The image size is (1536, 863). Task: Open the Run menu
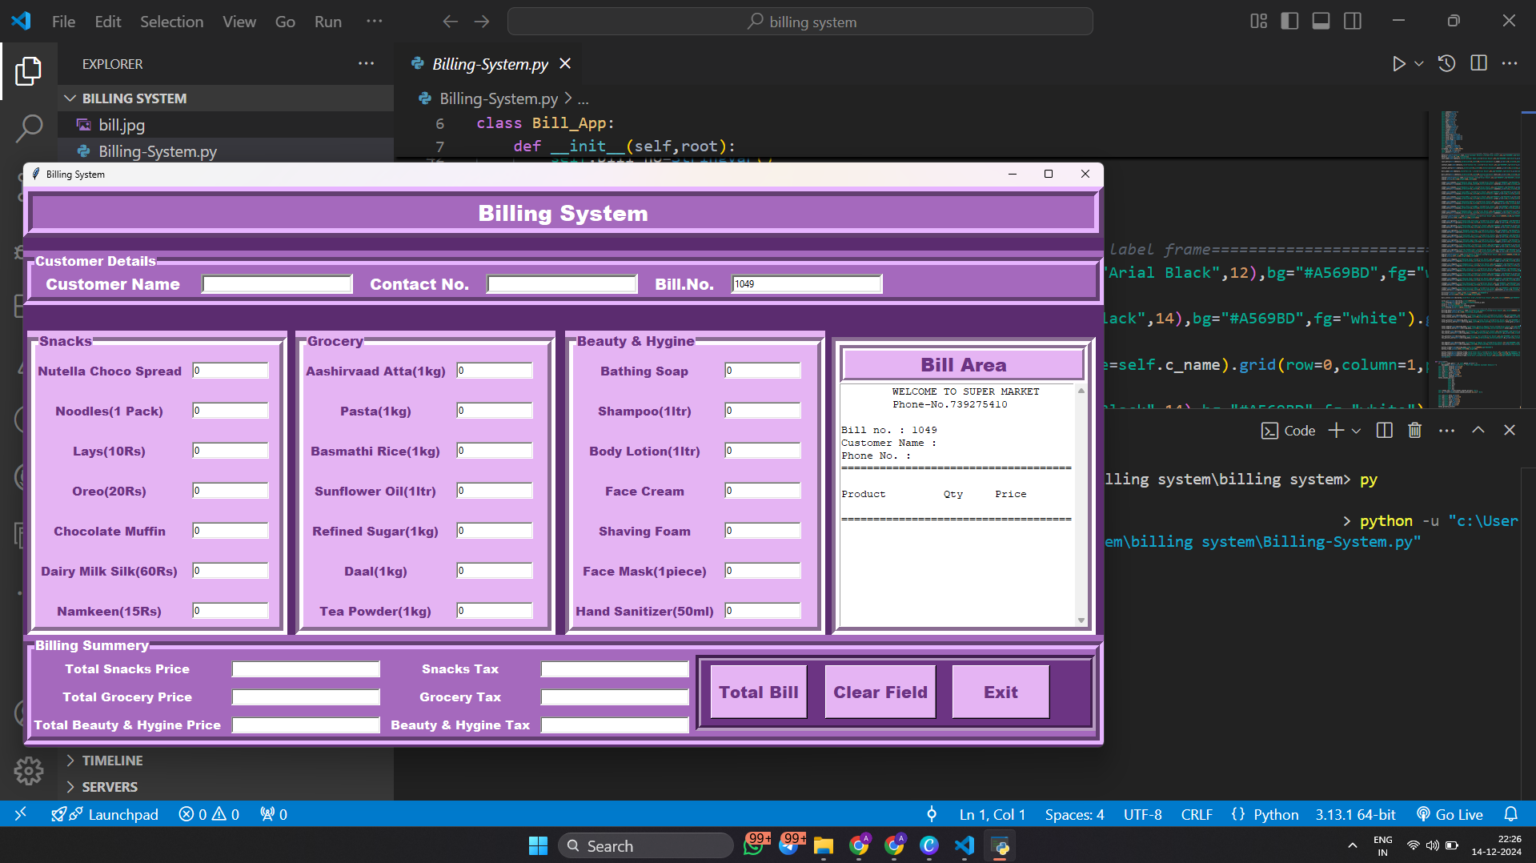(x=327, y=20)
